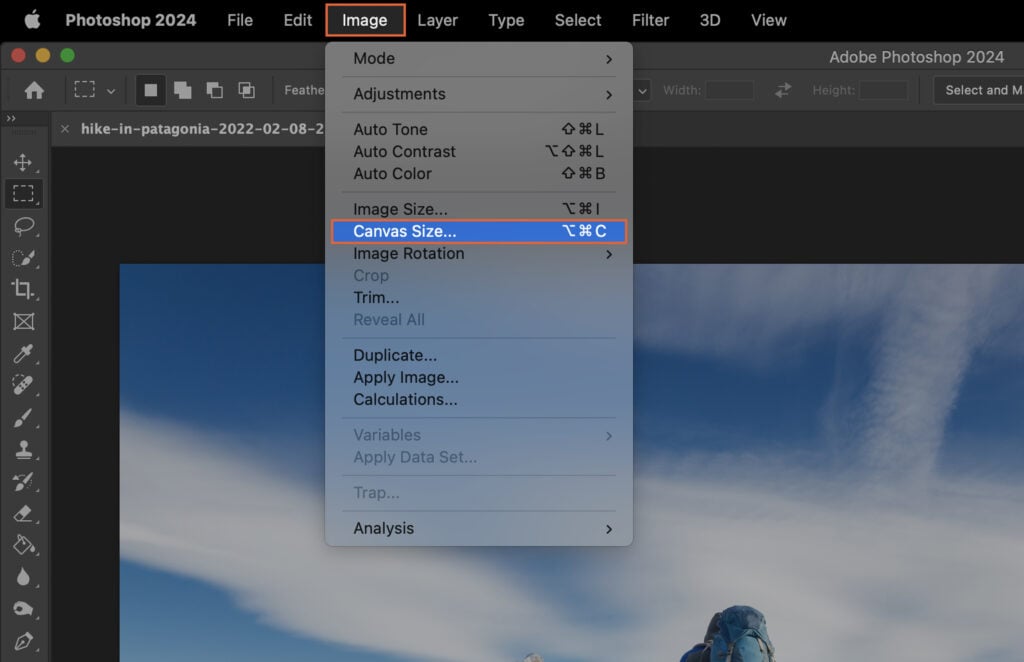Enable Subtract from selection mode
Image resolution: width=1024 pixels, height=662 pixels.
[215, 90]
